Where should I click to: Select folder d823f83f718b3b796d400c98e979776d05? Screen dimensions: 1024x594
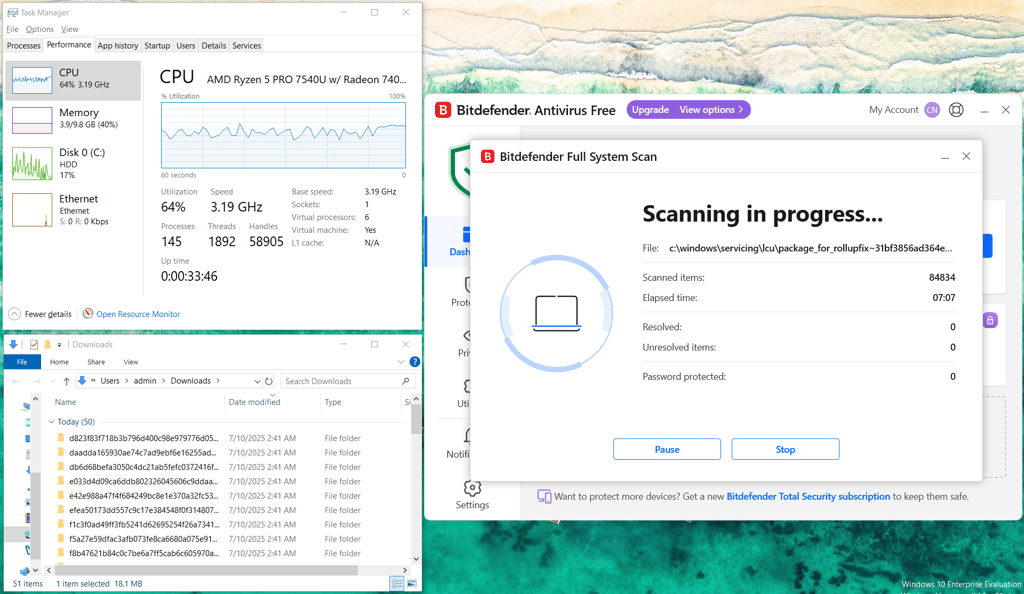pyautogui.click(x=143, y=438)
